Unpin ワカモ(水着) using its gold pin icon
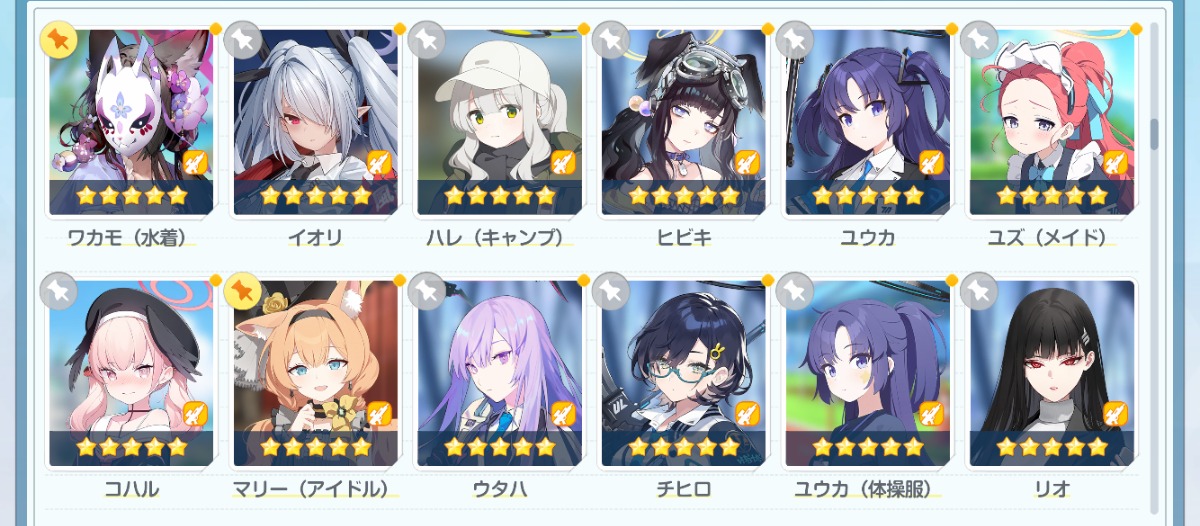 [59, 41]
